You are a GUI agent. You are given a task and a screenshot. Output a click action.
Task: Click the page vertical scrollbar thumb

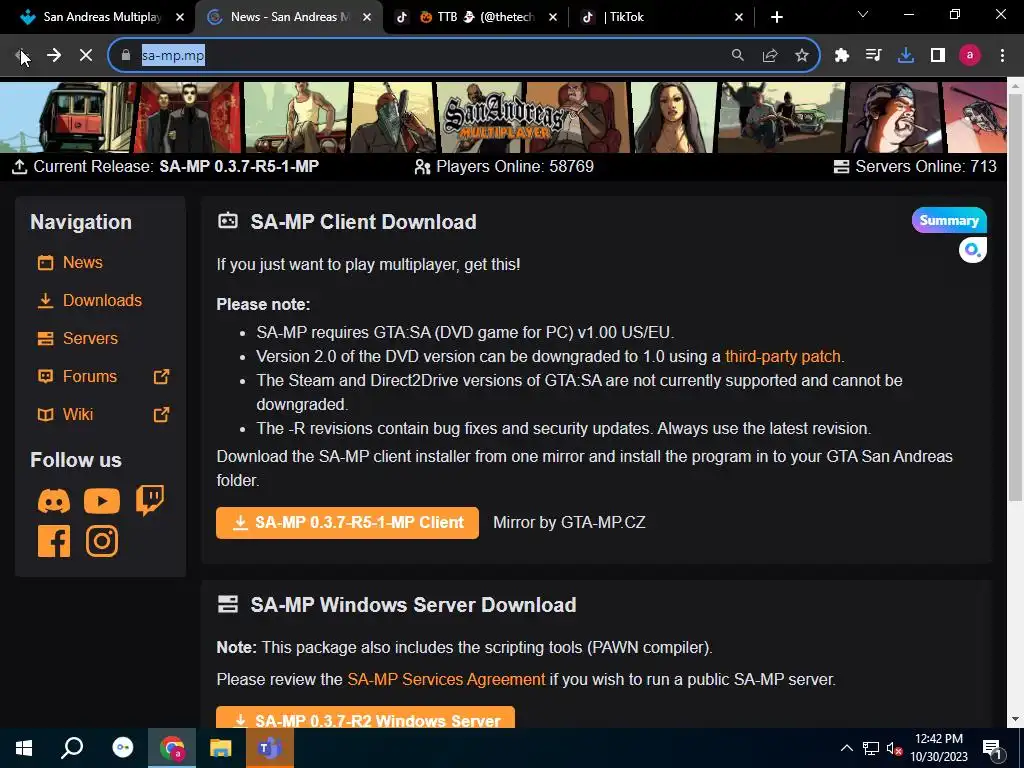(x=1016, y=297)
